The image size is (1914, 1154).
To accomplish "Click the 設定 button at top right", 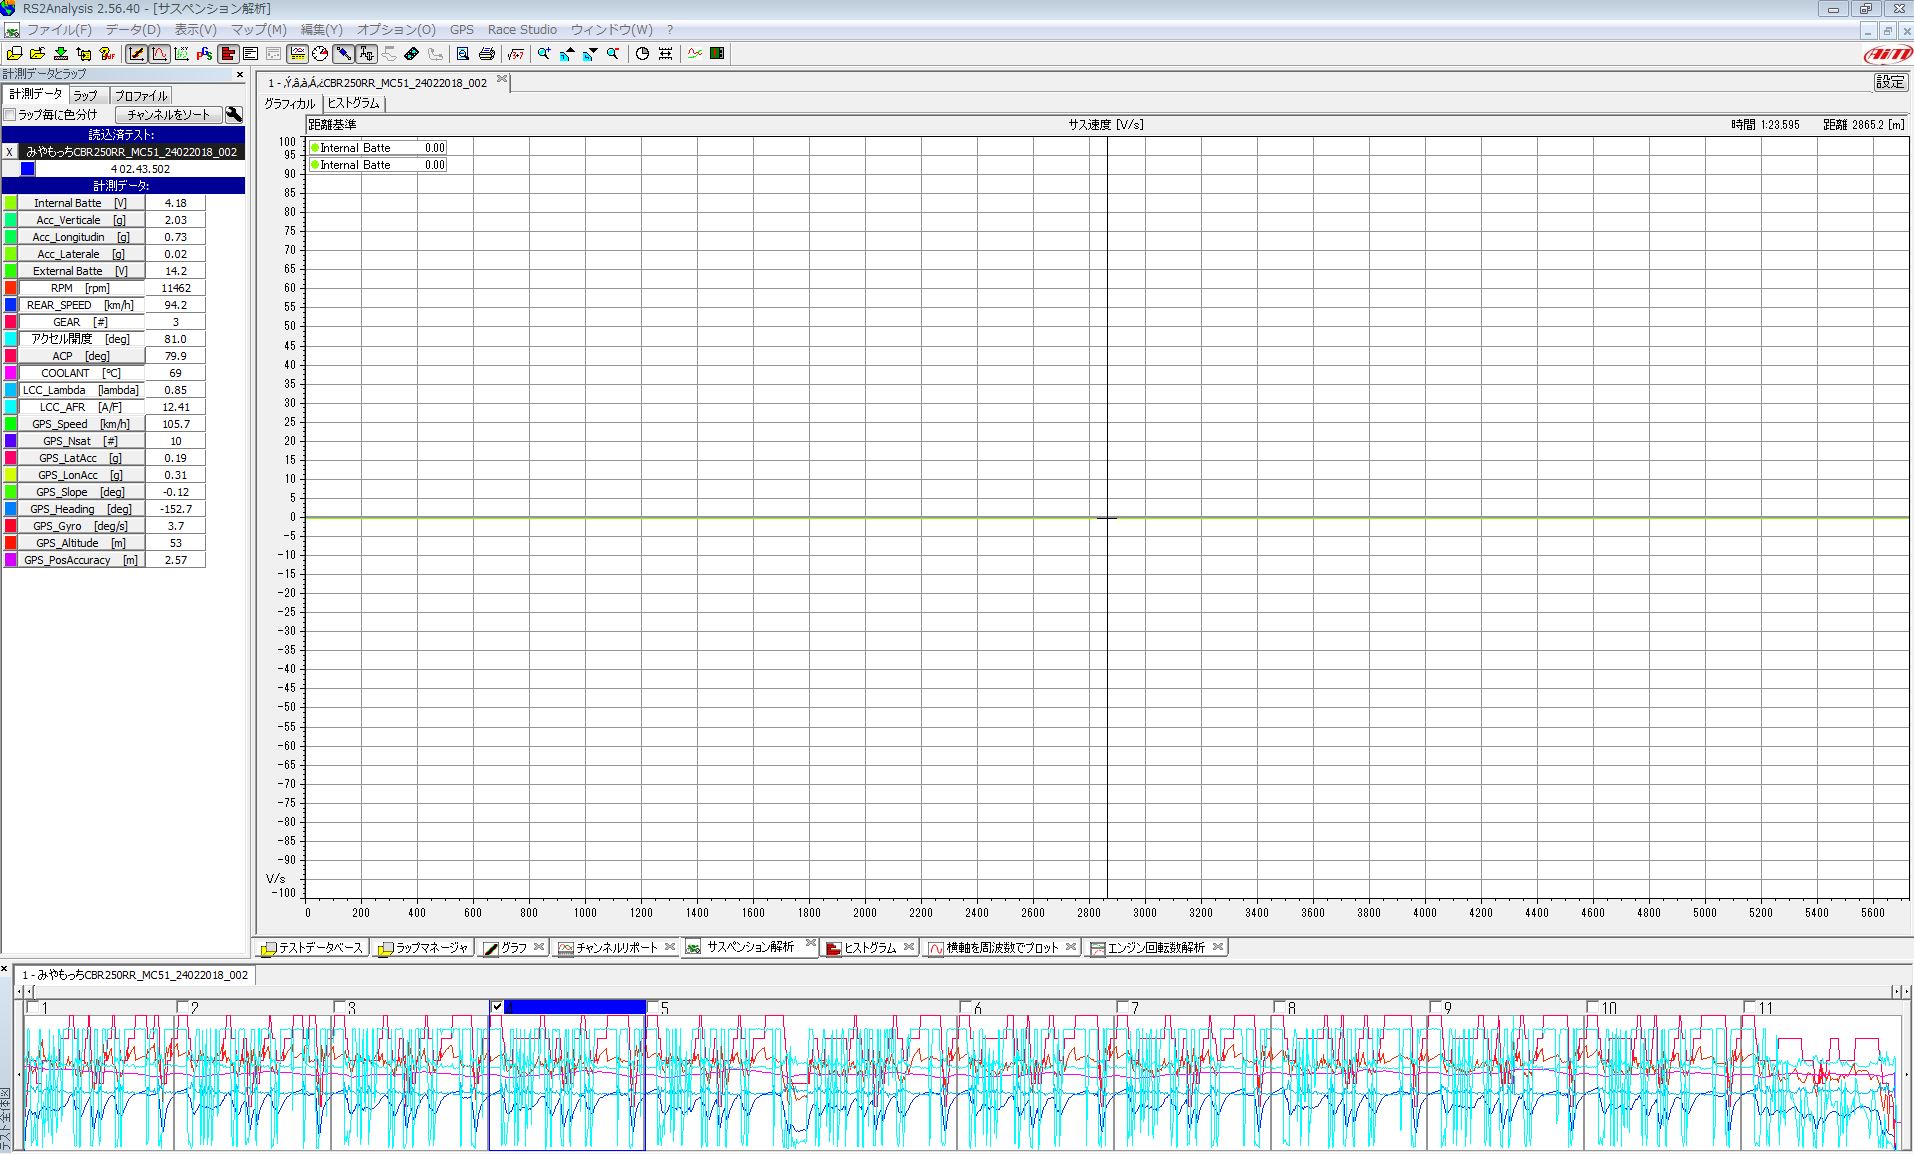I will point(1890,82).
